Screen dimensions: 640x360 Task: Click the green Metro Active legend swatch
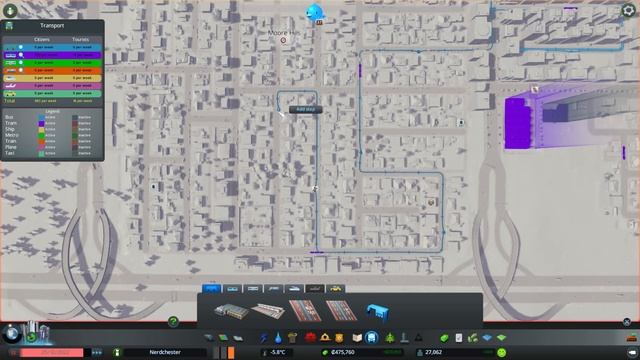pyautogui.click(x=41, y=135)
